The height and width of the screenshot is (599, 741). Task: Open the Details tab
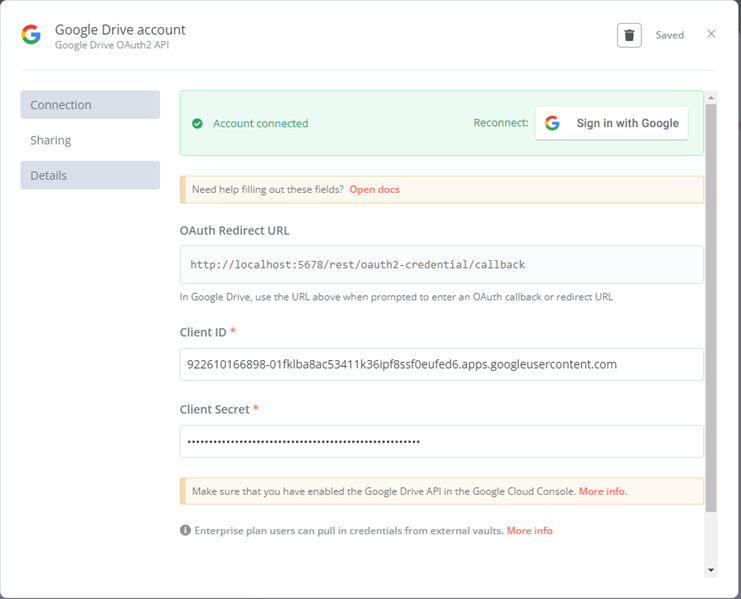click(x=90, y=175)
